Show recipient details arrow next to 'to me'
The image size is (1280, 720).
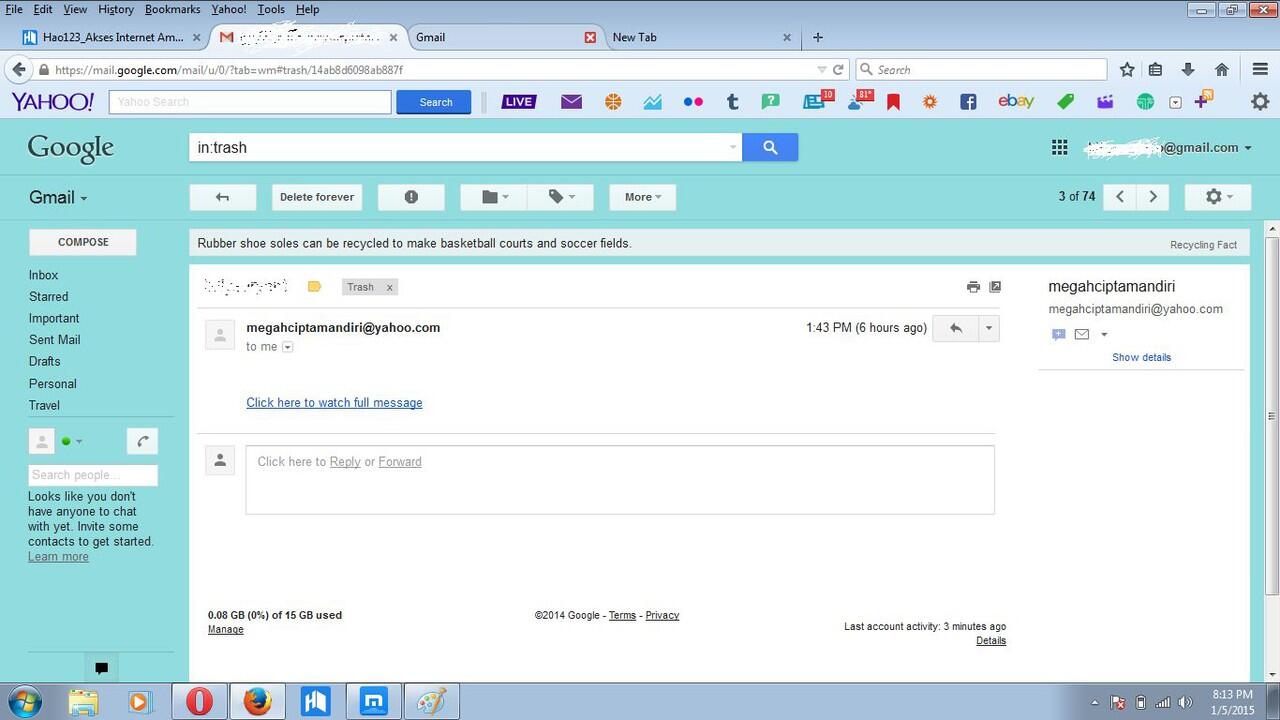point(287,347)
